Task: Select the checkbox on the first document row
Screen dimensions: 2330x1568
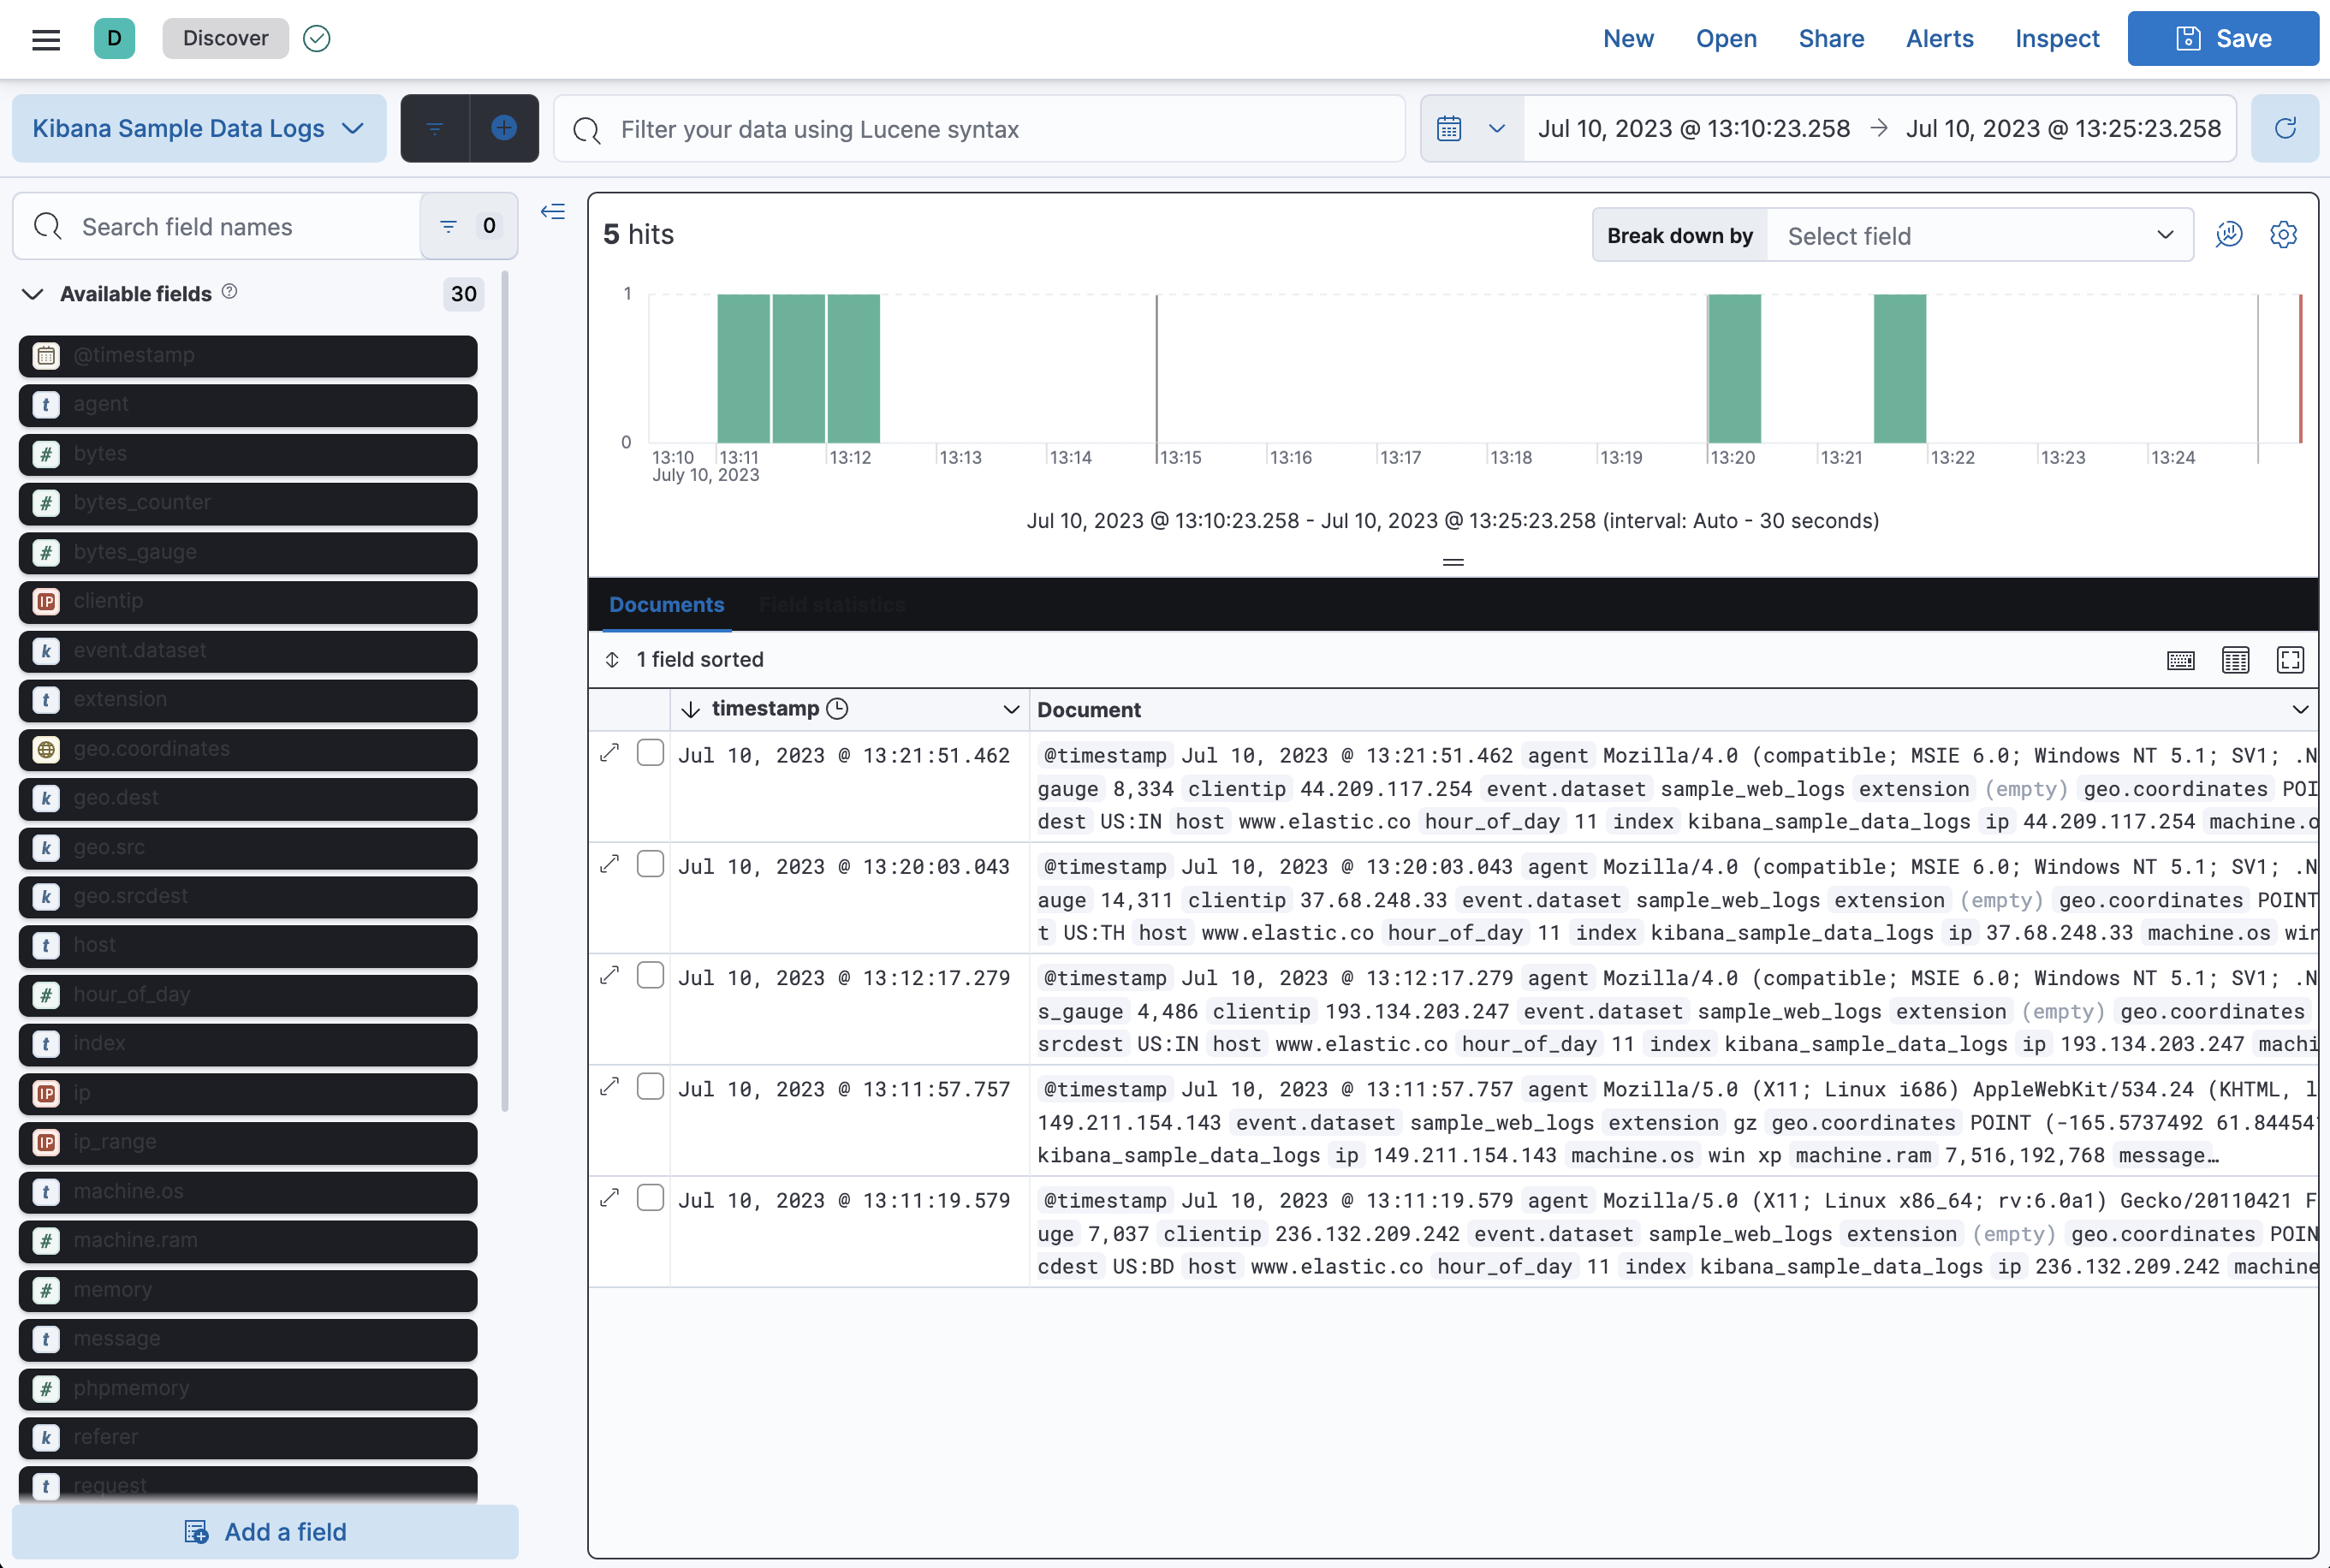Action: [x=650, y=752]
